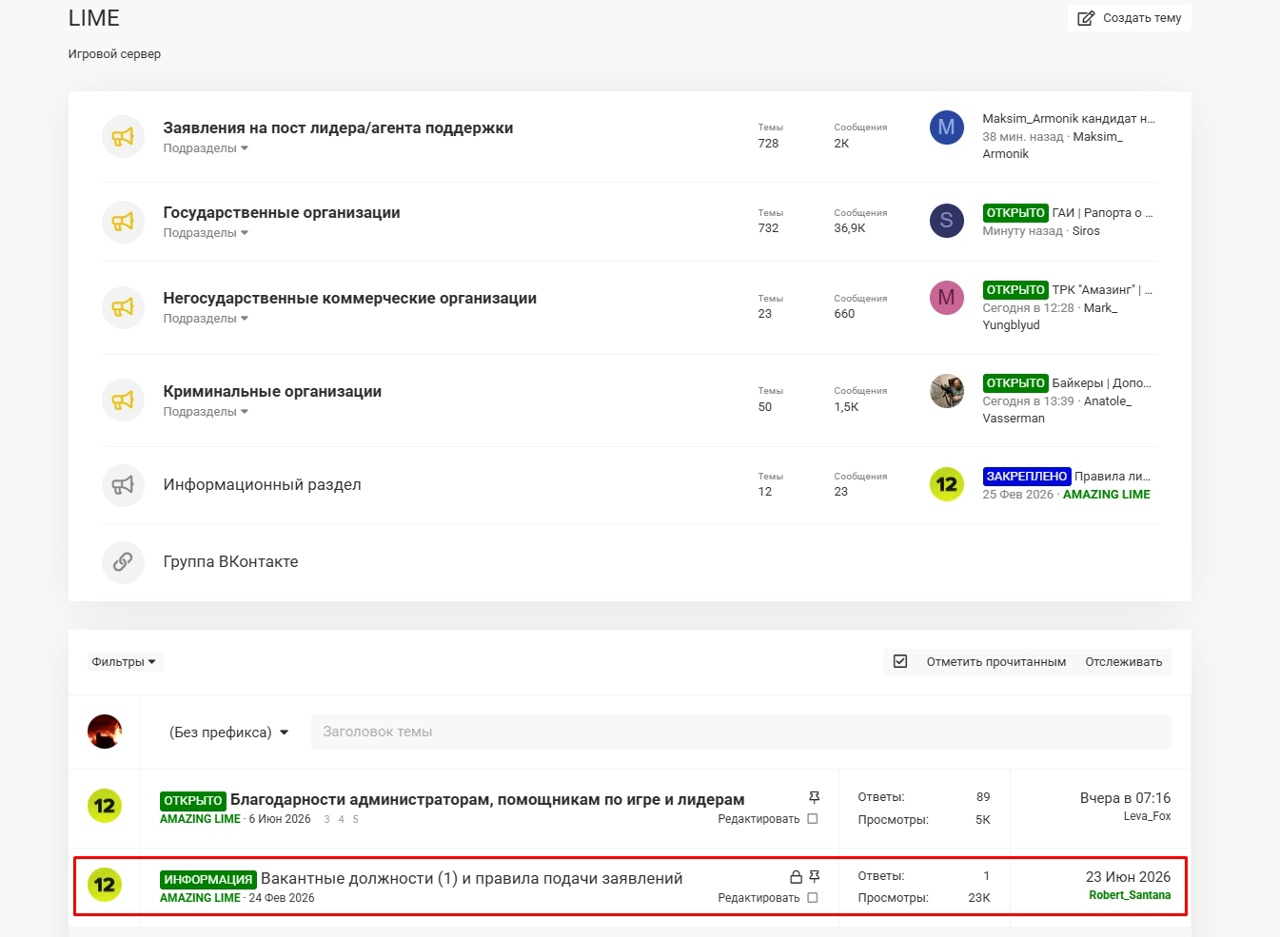Click the Отслеживать button
1280x937 pixels.
[x=1124, y=661]
